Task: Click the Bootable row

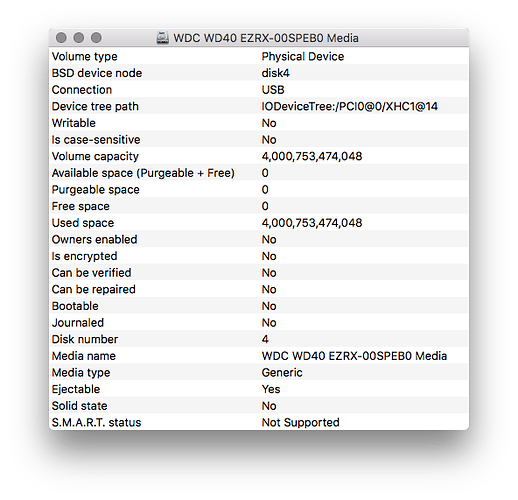Action: pos(259,306)
